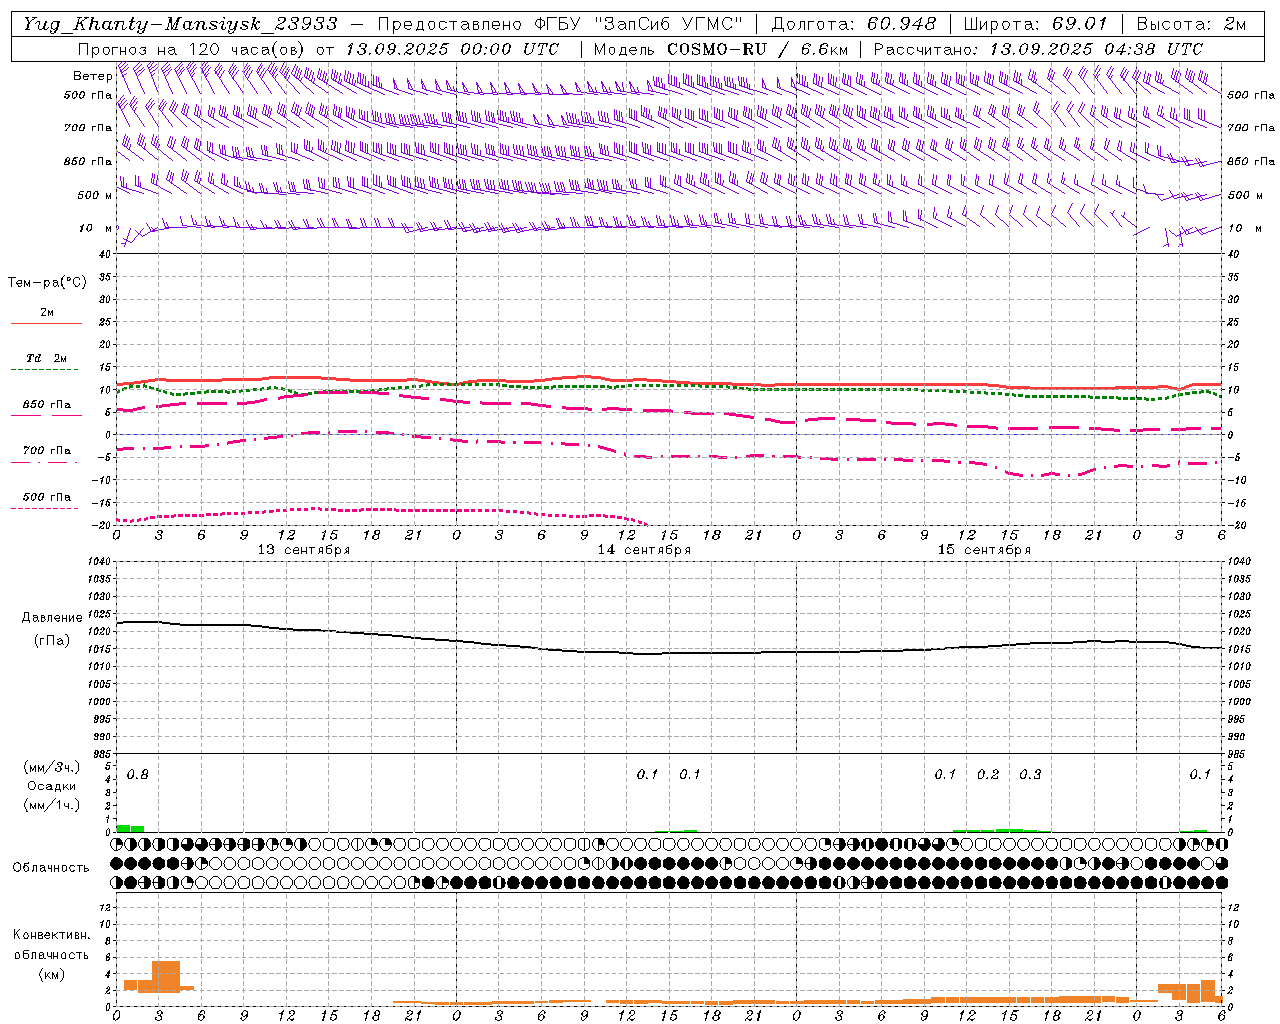This screenshot has height=1024, width=1280.
Task: Click the 14 сентября date label
Action: (644, 549)
